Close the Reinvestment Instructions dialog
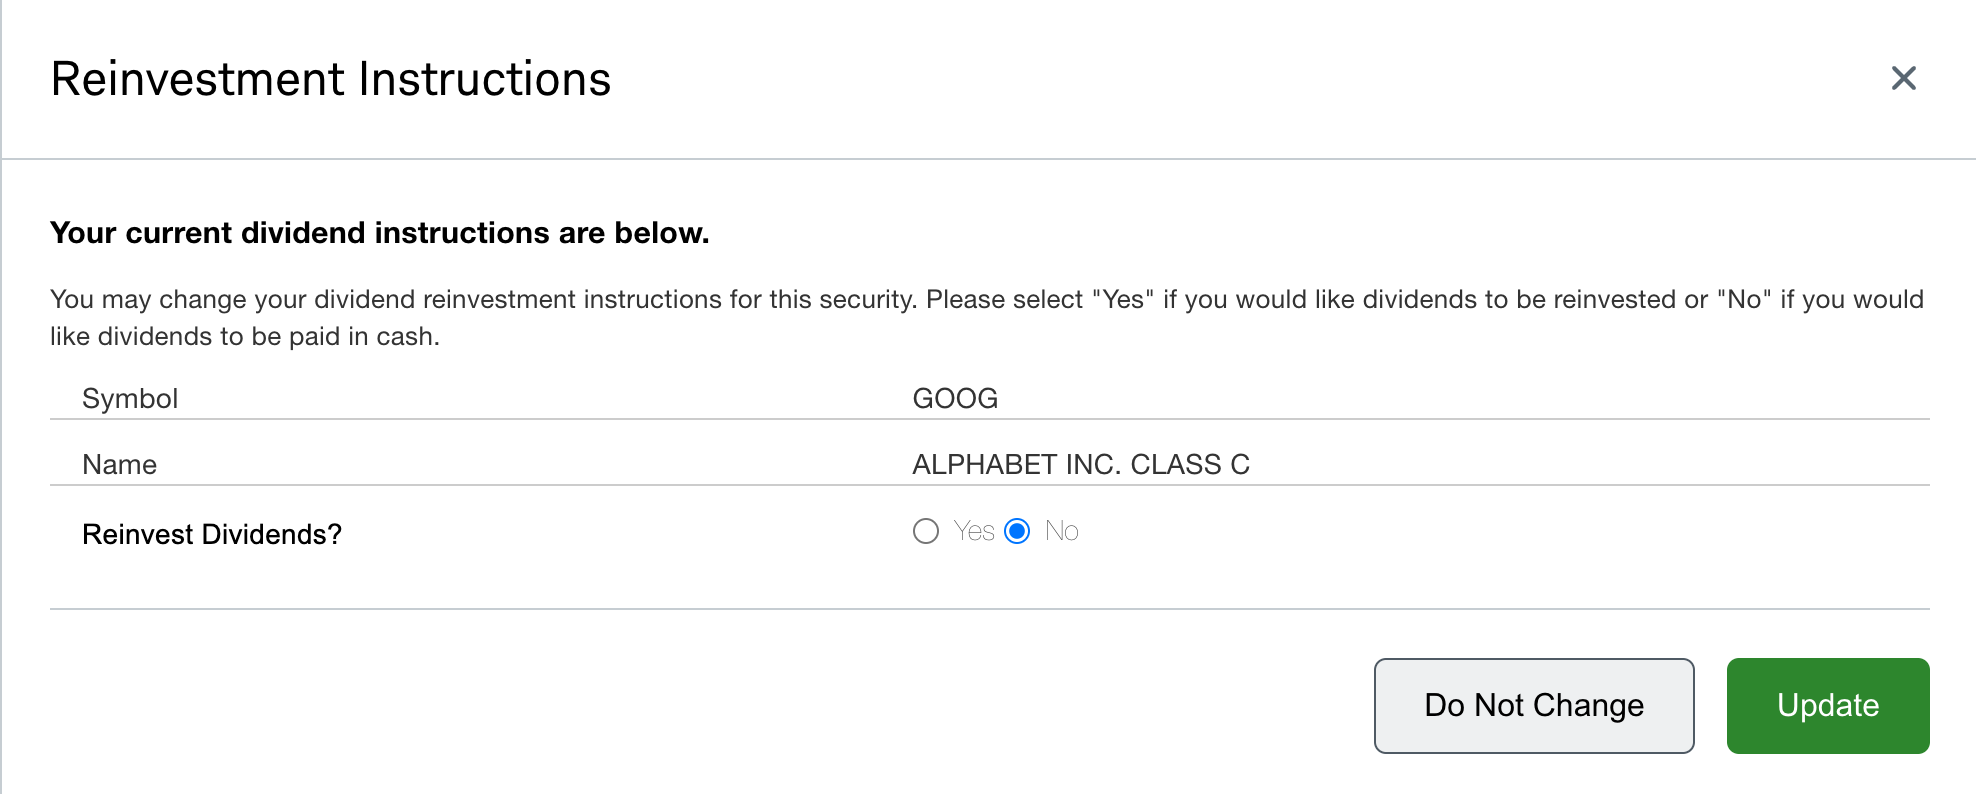 coord(1903,78)
